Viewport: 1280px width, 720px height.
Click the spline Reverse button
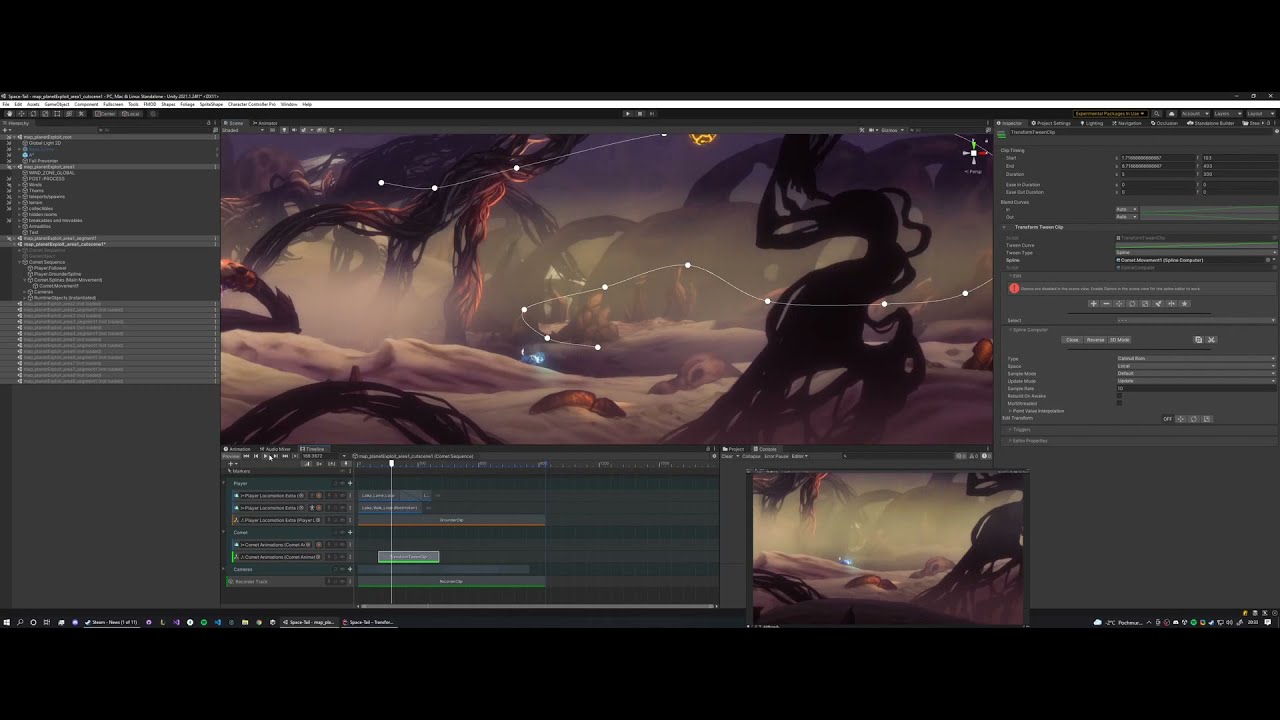coord(1095,340)
